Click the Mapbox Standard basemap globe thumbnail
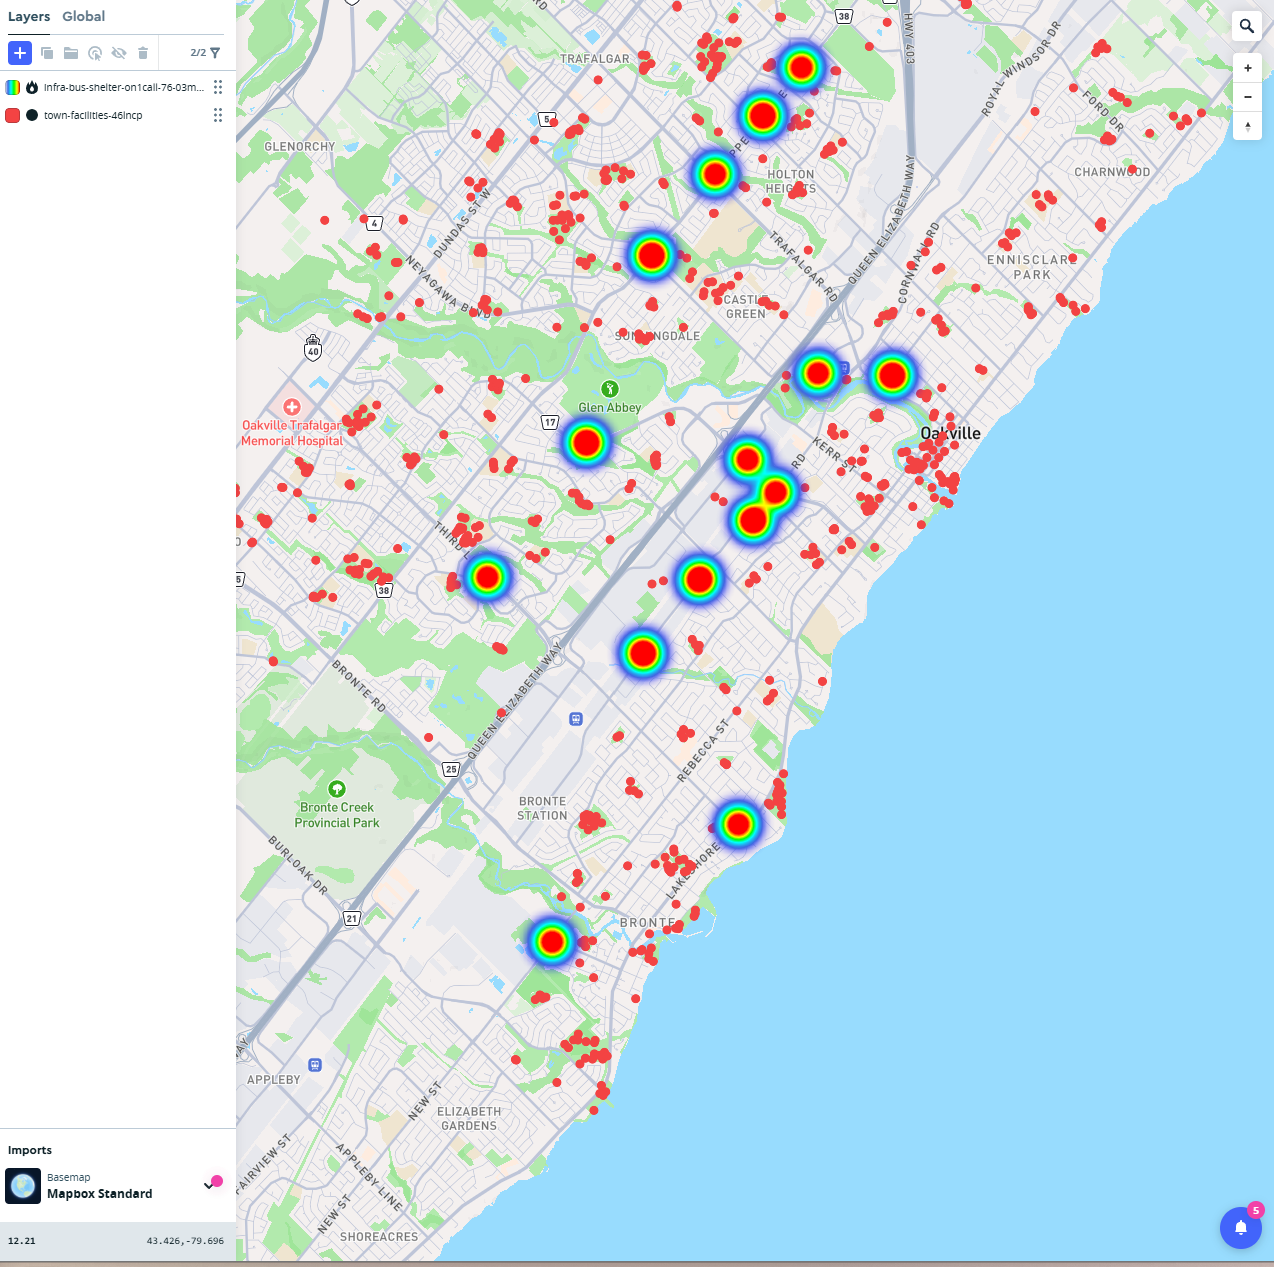The width and height of the screenshot is (1274, 1267). 23,1186
